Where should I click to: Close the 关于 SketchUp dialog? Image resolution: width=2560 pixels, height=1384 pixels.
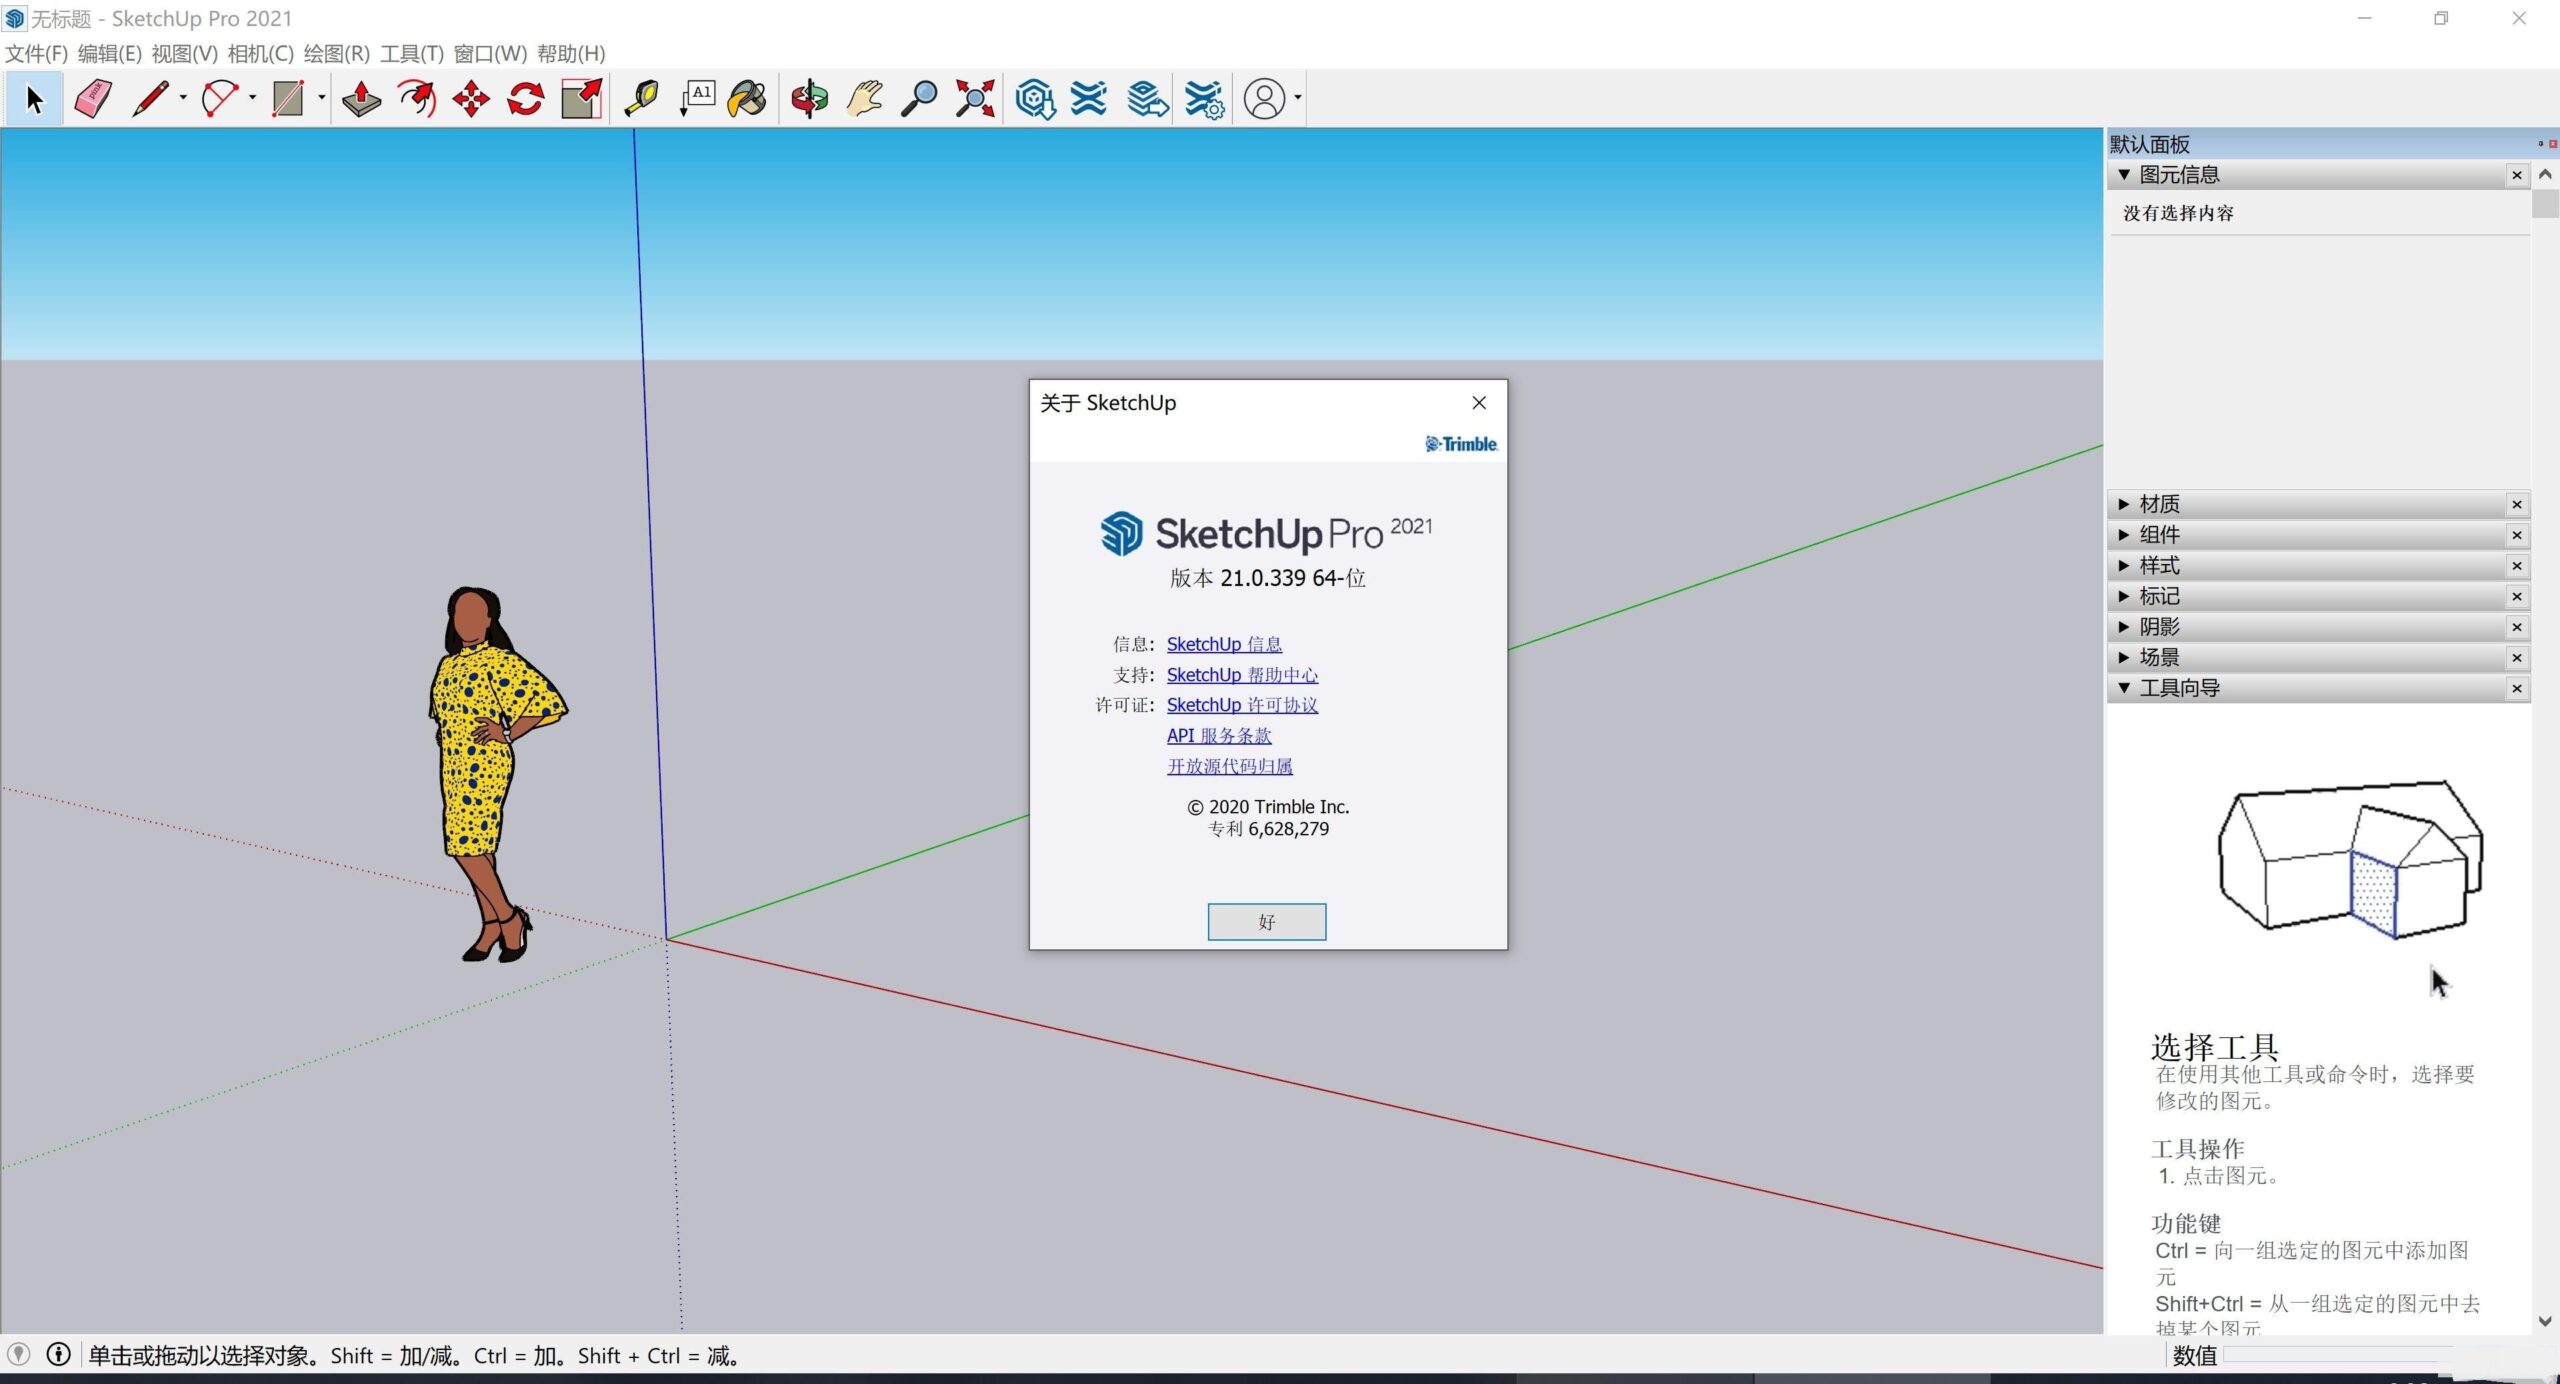coord(1479,403)
